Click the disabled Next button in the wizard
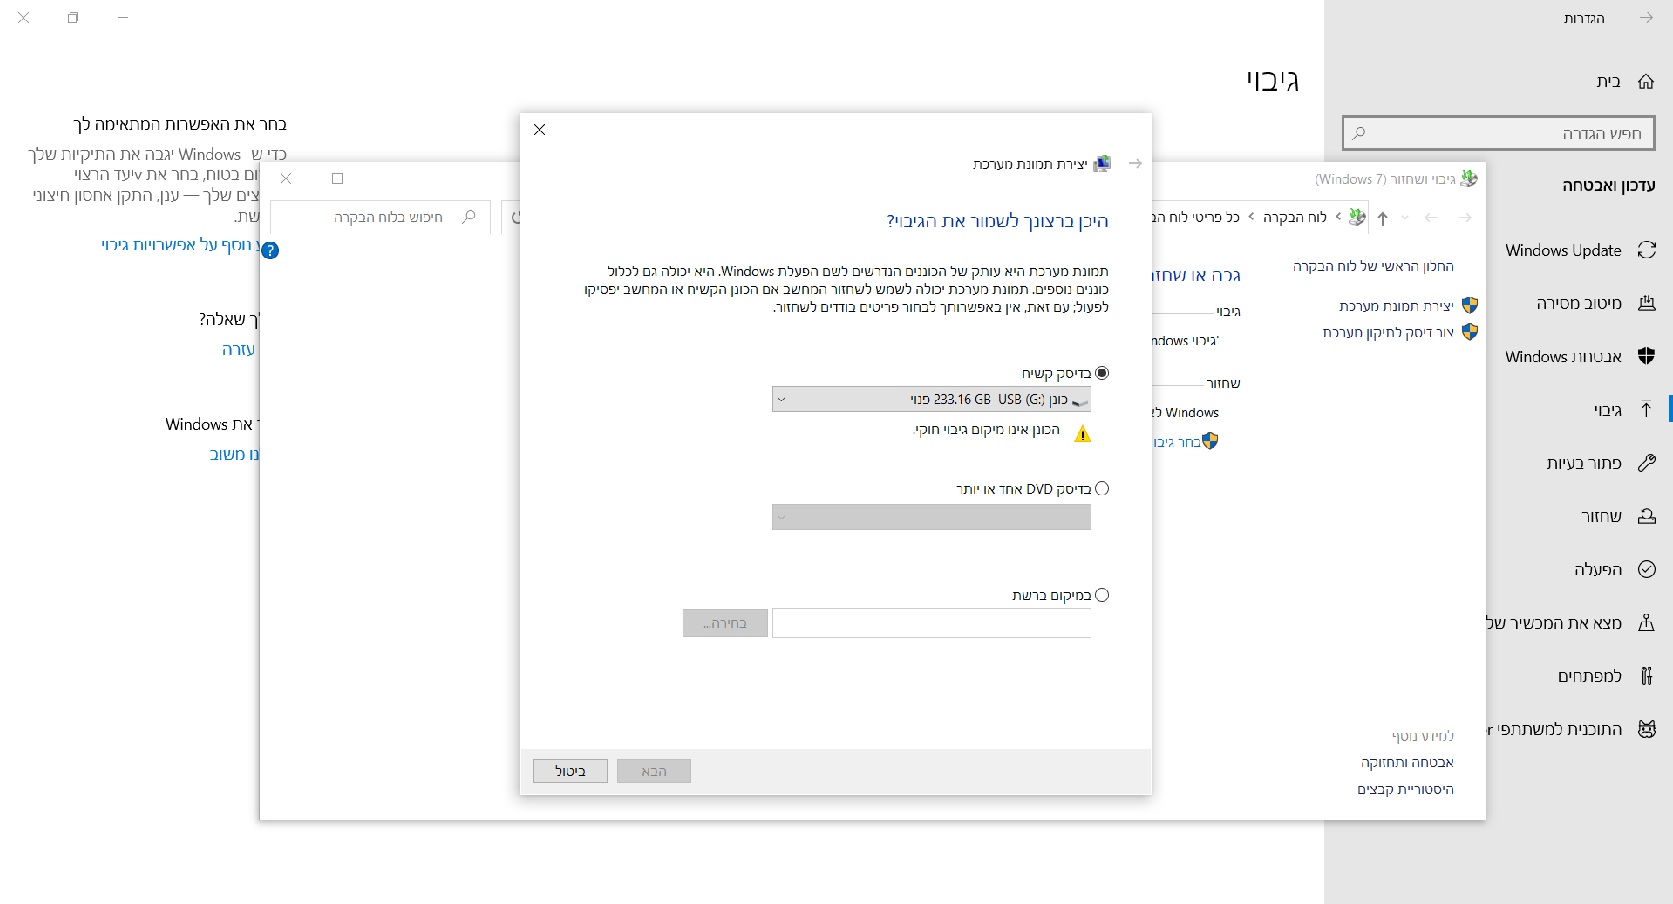Screen dimensions: 1673x904 click(654, 771)
